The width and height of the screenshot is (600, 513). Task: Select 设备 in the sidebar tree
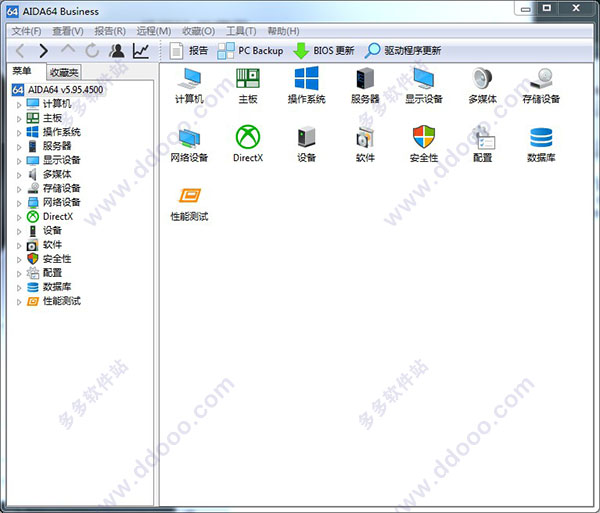(x=52, y=231)
